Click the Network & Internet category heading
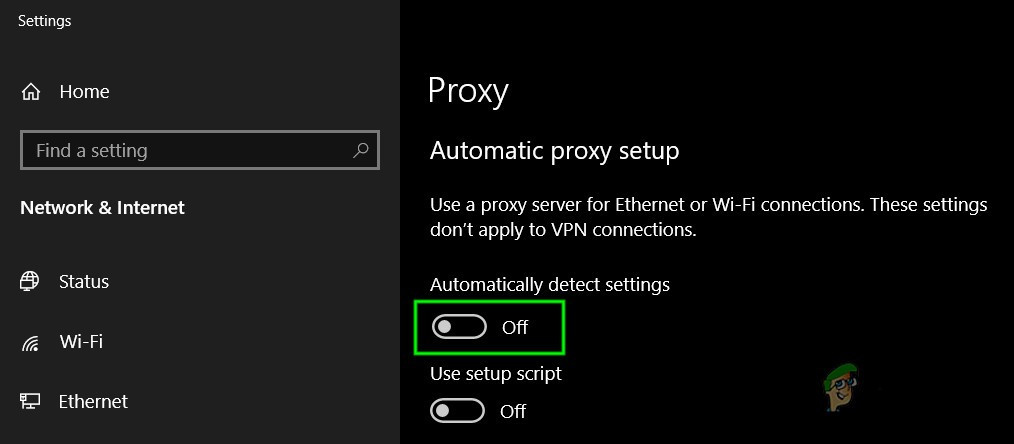1014x444 pixels. click(102, 208)
